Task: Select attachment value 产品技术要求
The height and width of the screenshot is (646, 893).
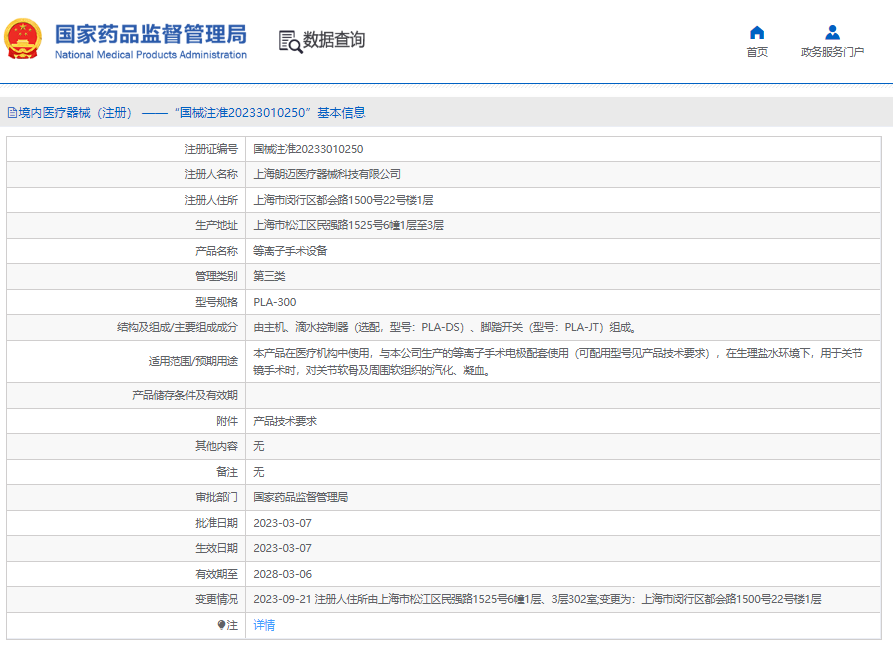Action: [285, 421]
